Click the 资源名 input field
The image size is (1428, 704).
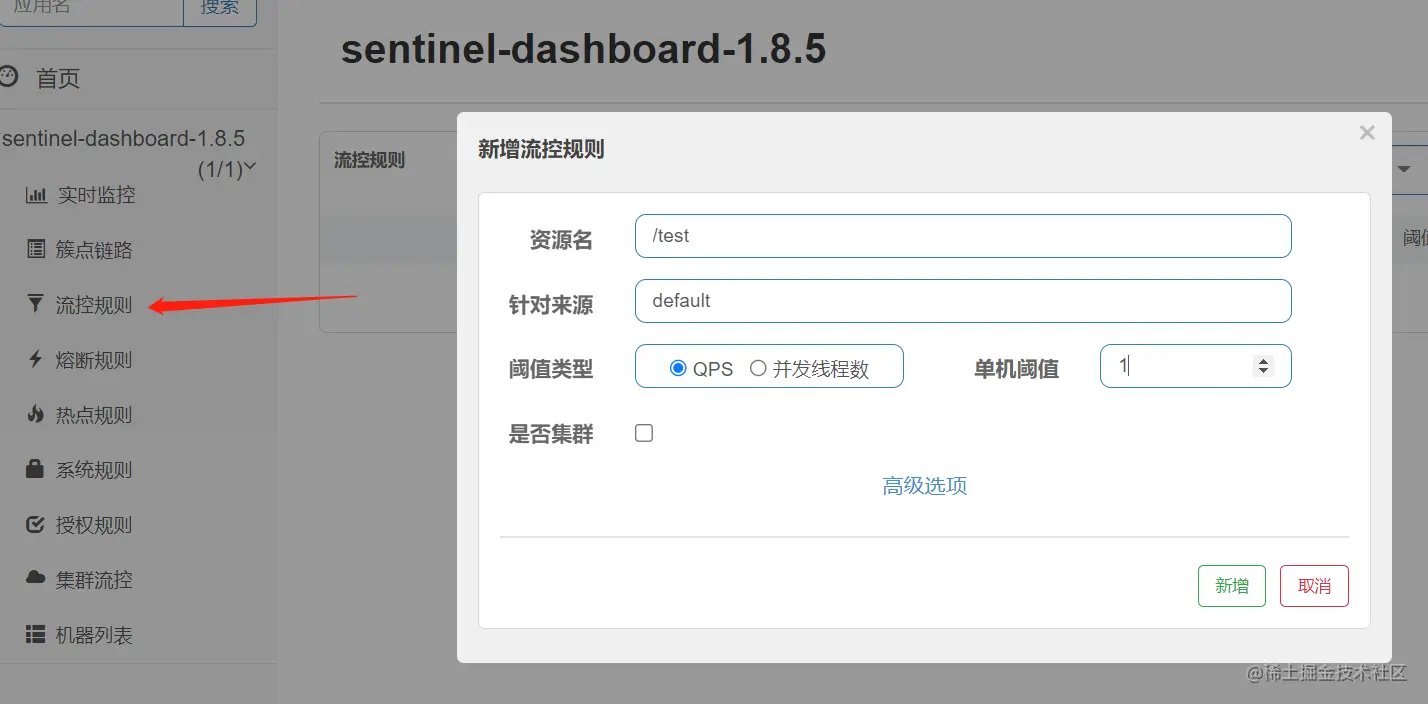pyautogui.click(x=962, y=236)
